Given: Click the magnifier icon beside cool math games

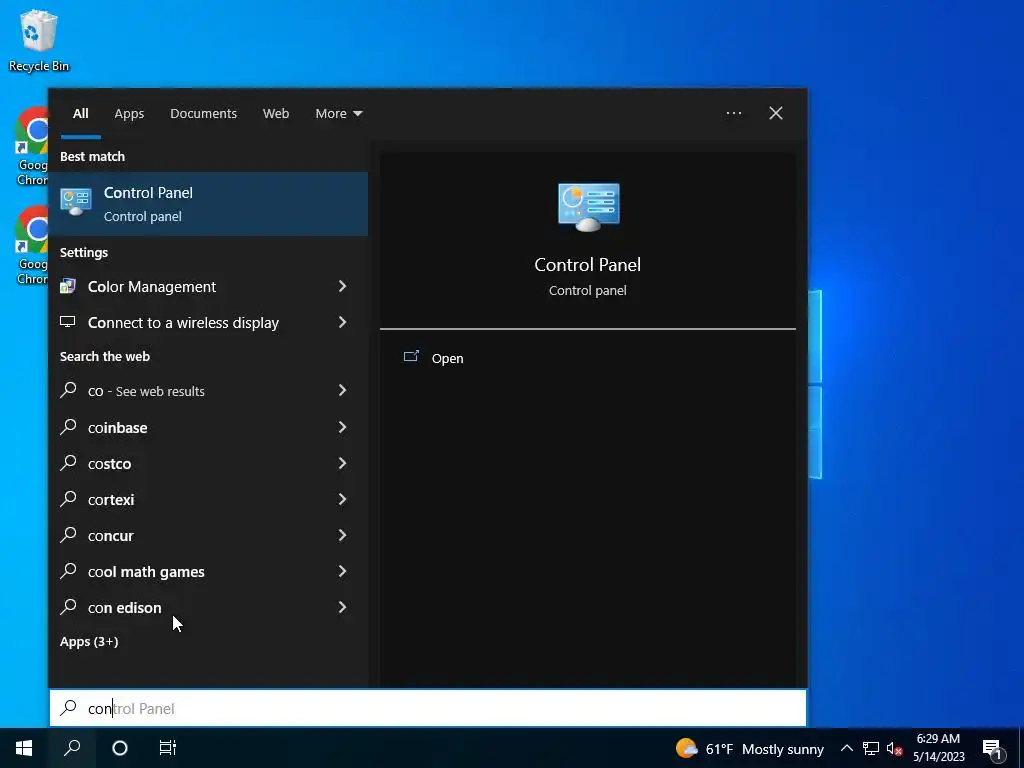Looking at the screenshot, I should (68, 570).
